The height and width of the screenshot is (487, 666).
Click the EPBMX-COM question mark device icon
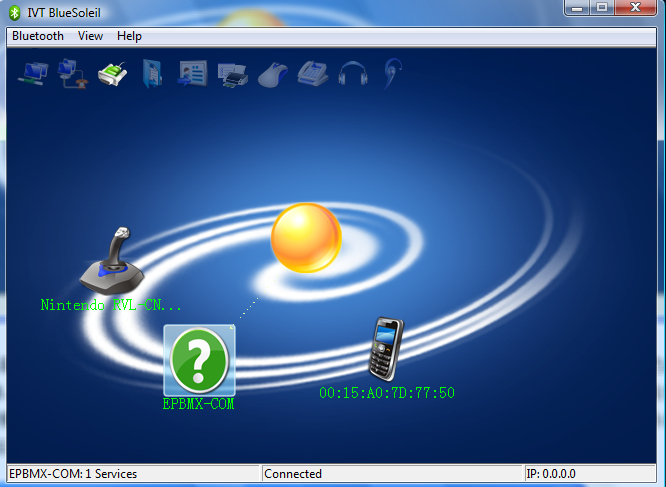(x=199, y=360)
